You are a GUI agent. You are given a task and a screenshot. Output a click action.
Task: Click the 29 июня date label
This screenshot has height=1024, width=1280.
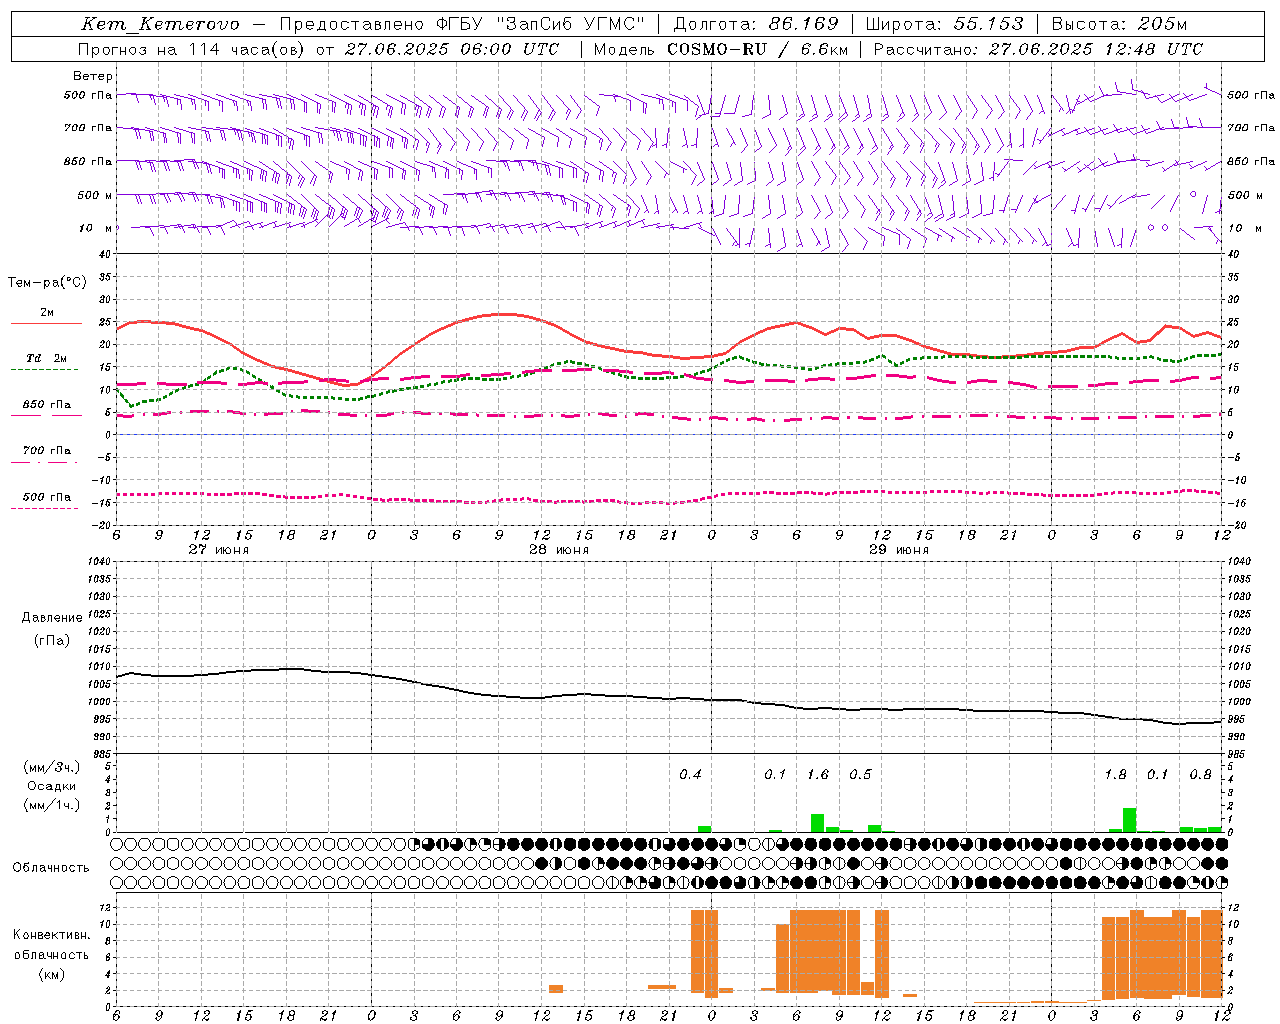[899, 549]
